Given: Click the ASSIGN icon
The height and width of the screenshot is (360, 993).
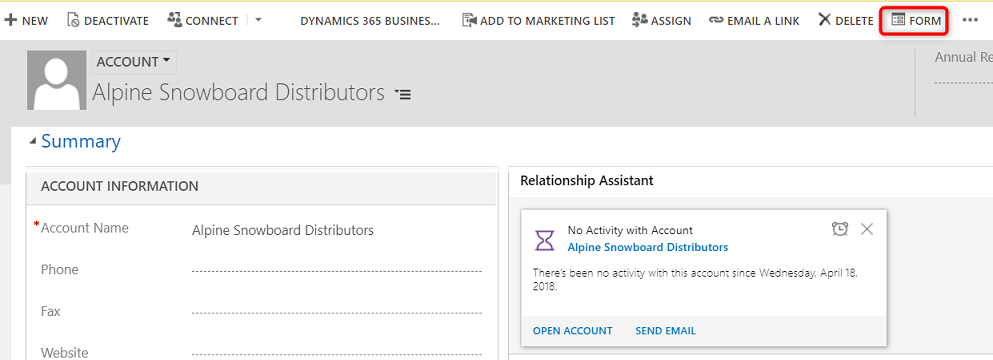Looking at the screenshot, I should [640, 20].
